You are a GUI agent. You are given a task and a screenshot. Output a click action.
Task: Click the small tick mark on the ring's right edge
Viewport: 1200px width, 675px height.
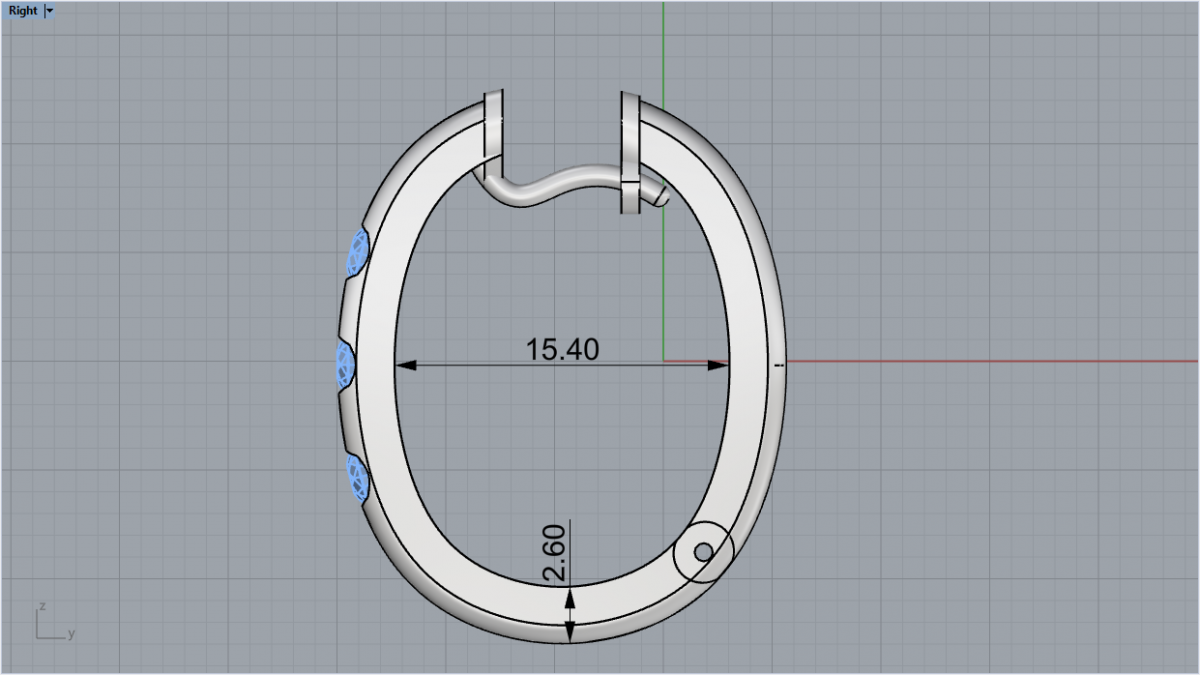pos(779,366)
